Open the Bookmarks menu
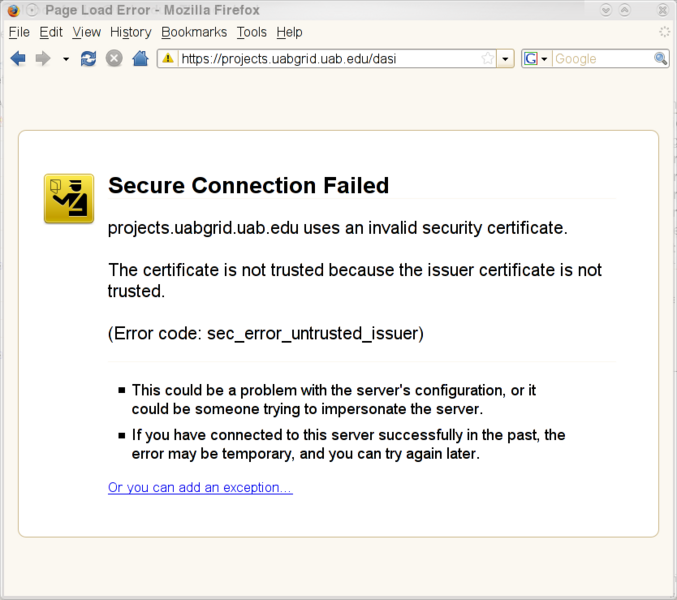The image size is (677, 600). point(194,32)
